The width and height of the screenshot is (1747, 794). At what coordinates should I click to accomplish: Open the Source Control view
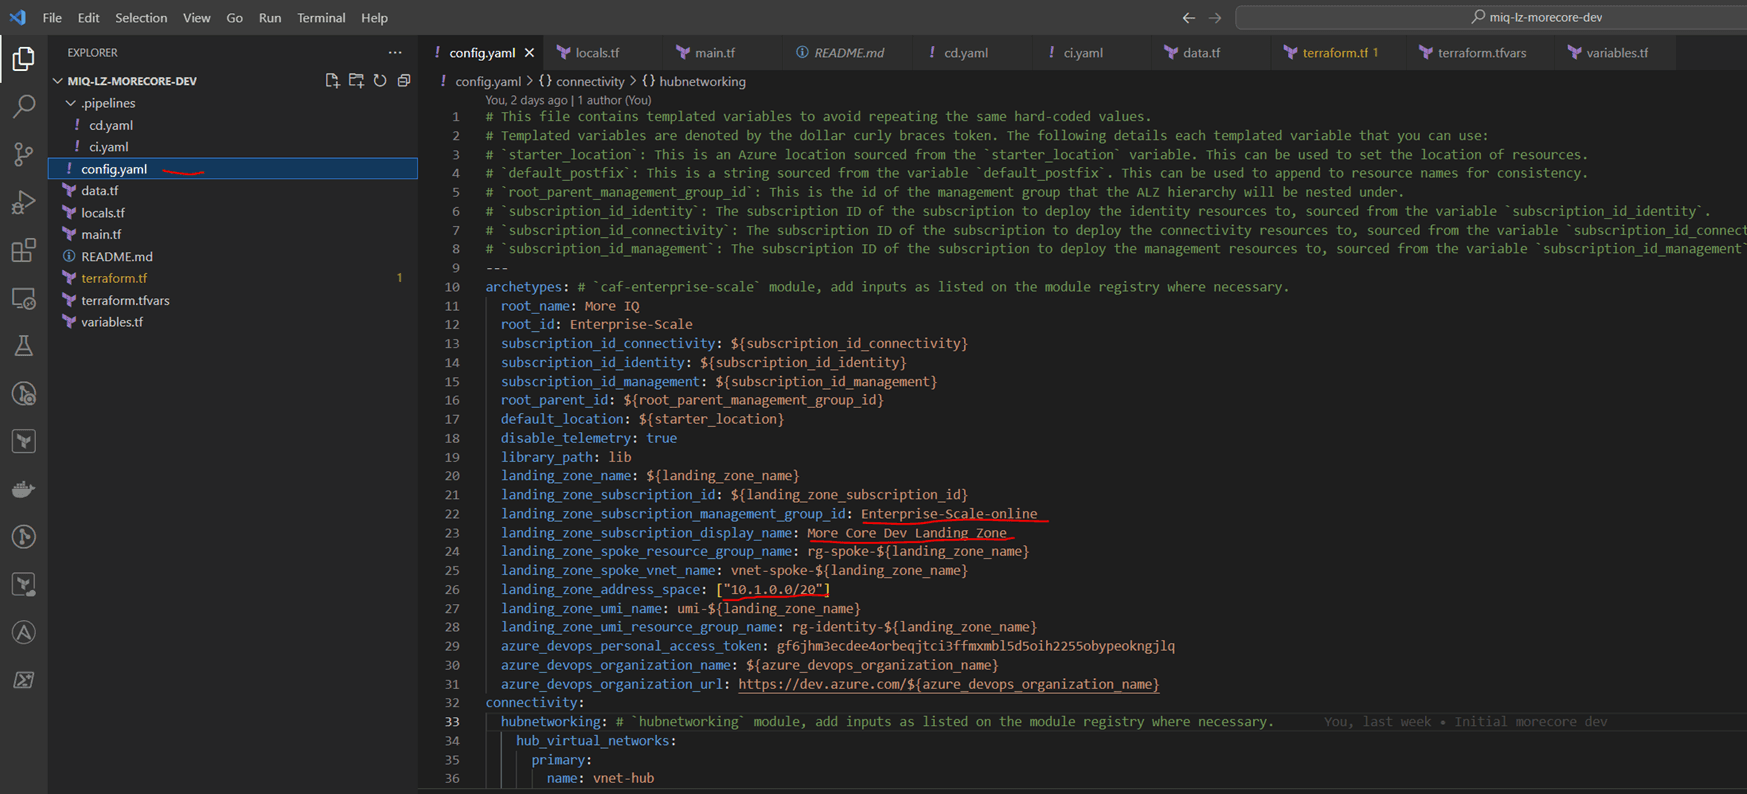coord(24,154)
